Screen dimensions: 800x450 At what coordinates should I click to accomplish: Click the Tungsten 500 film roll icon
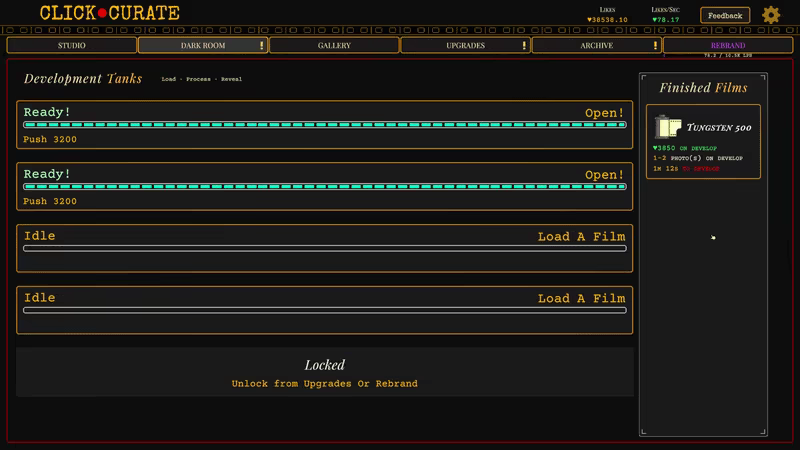click(x=668, y=127)
